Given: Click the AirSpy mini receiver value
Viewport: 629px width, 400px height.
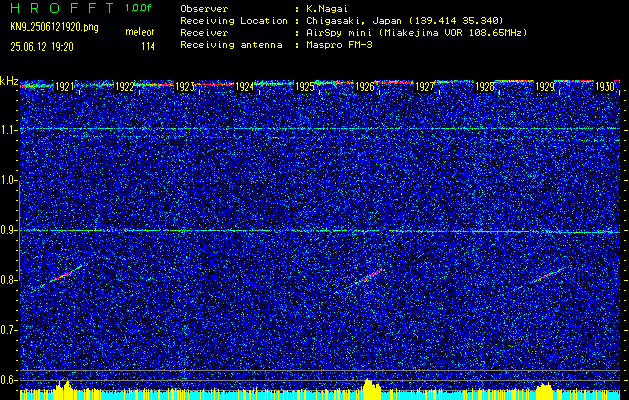Looking at the screenshot, I should tap(416, 33).
